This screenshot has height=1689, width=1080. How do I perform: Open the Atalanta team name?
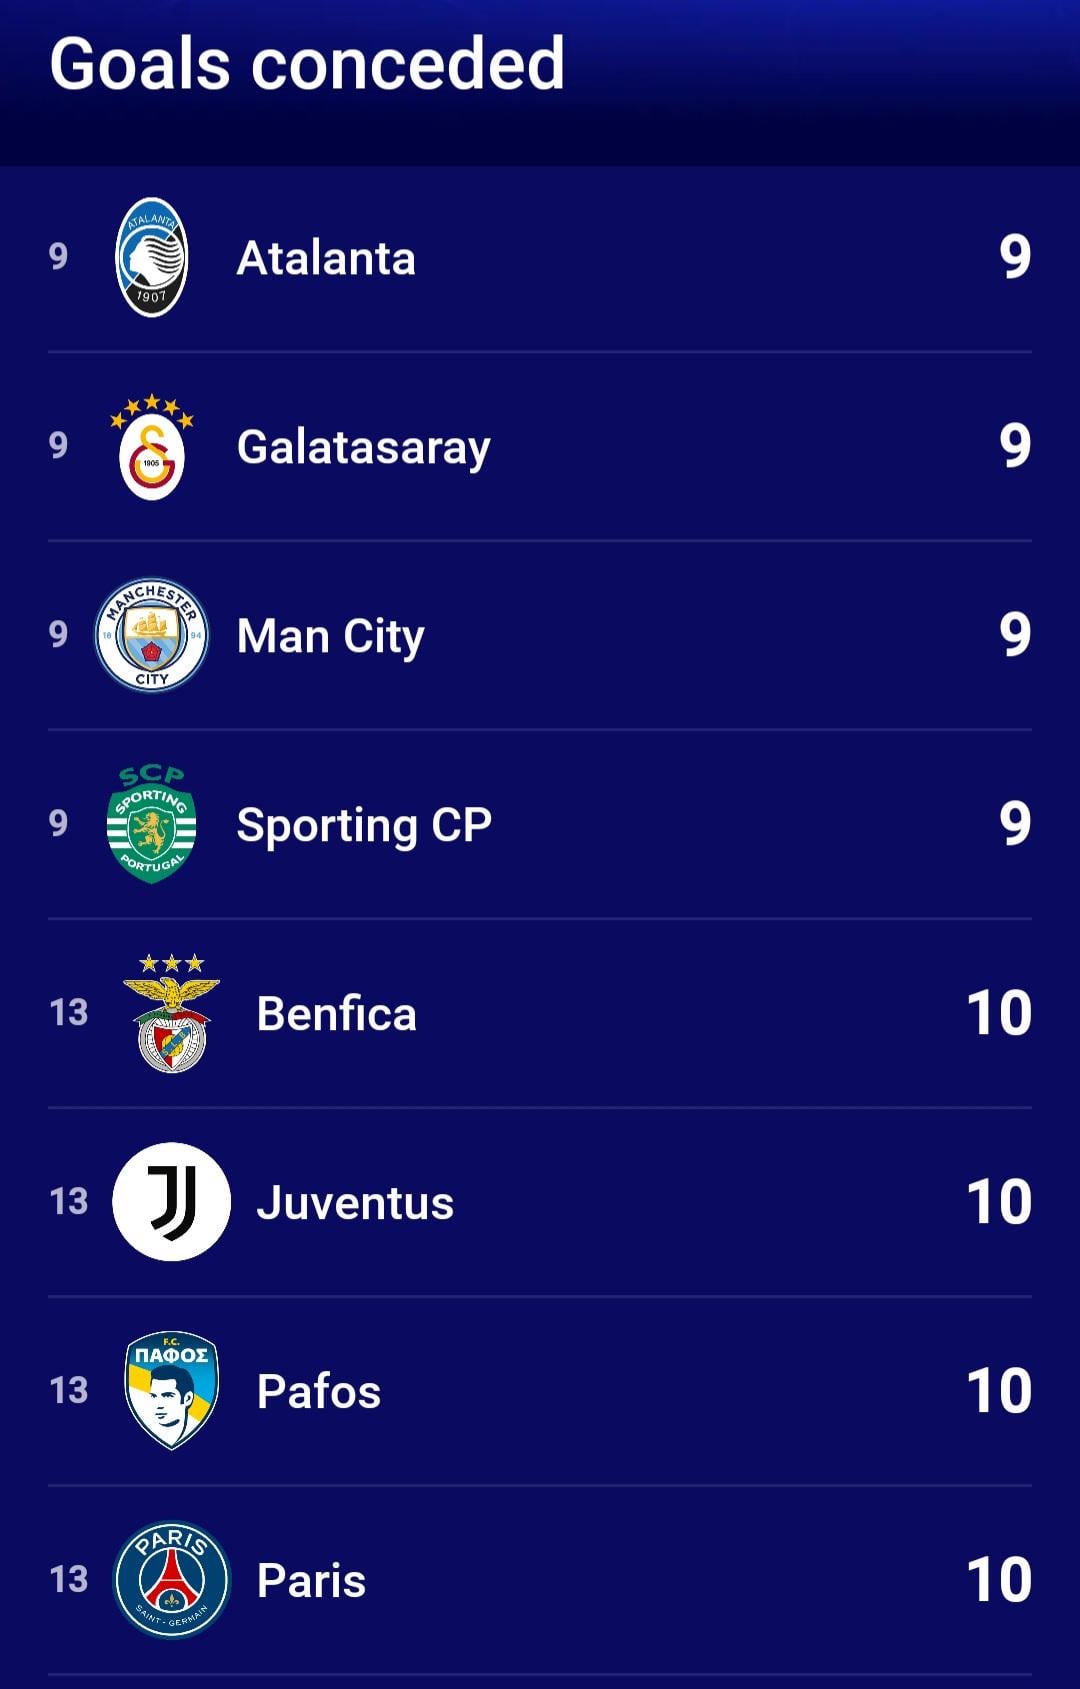tap(326, 258)
